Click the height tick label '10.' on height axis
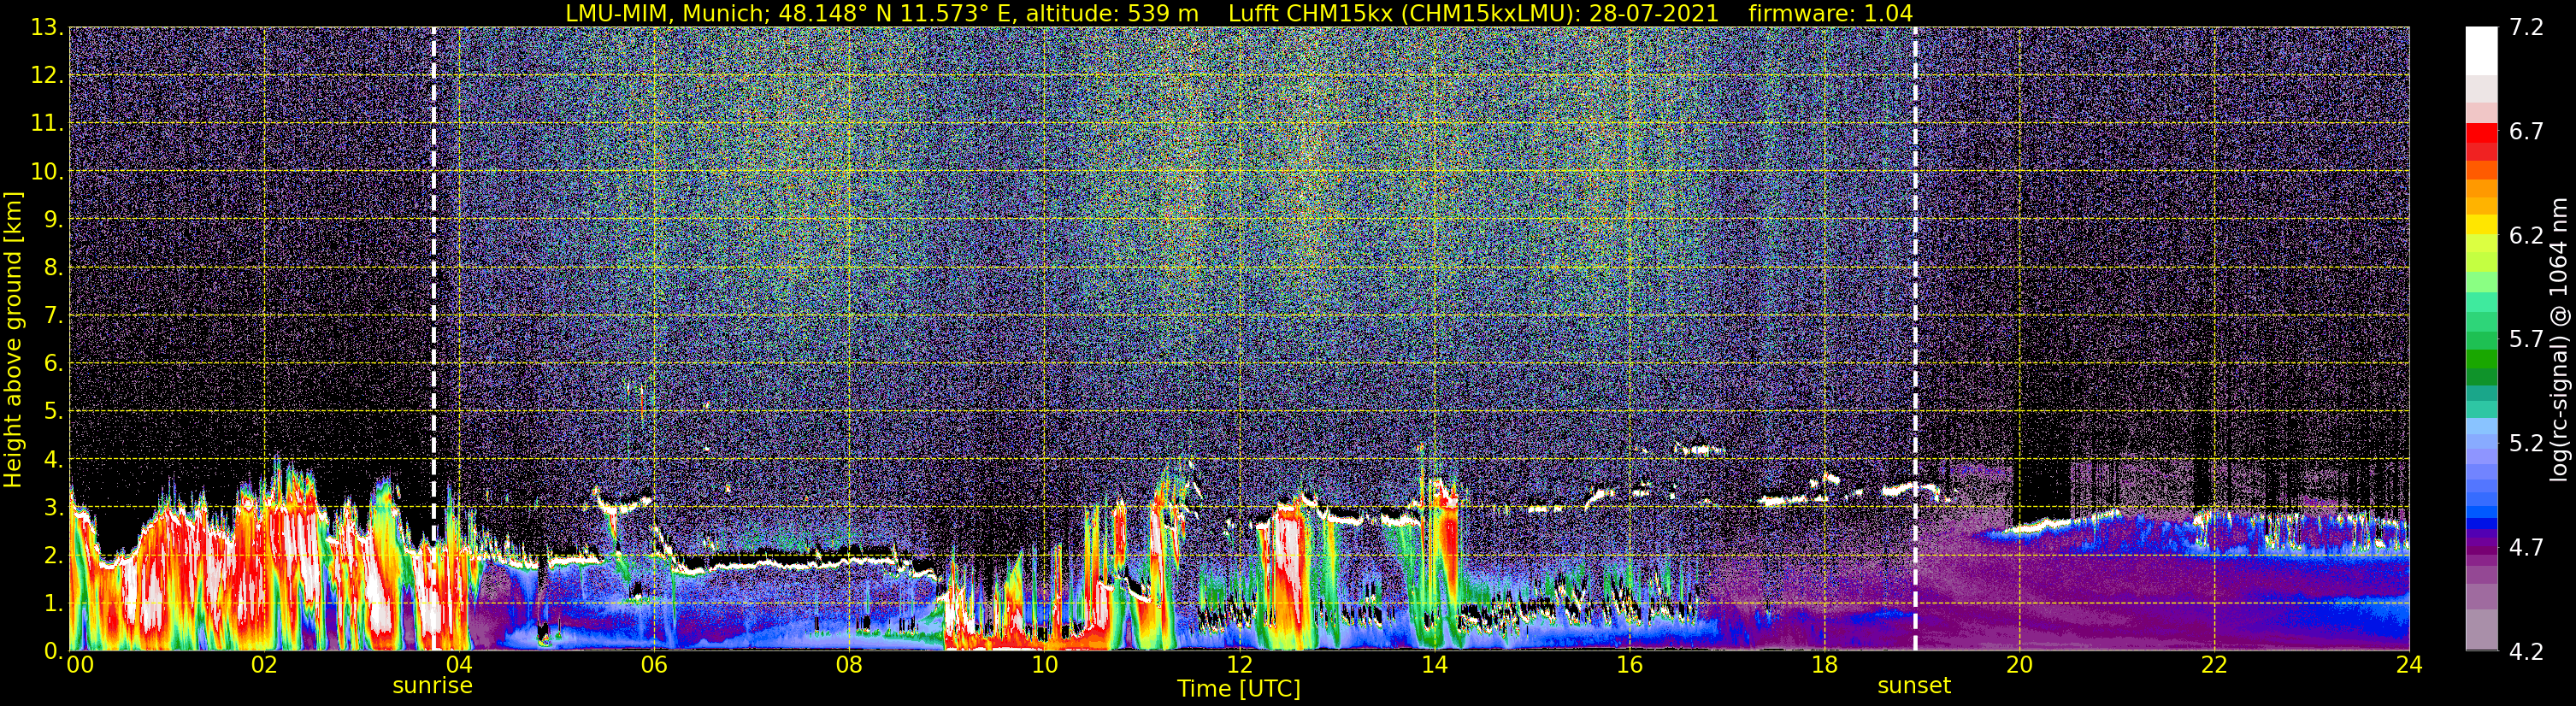This screenshot has width=2576, height=706. [47, 172]
